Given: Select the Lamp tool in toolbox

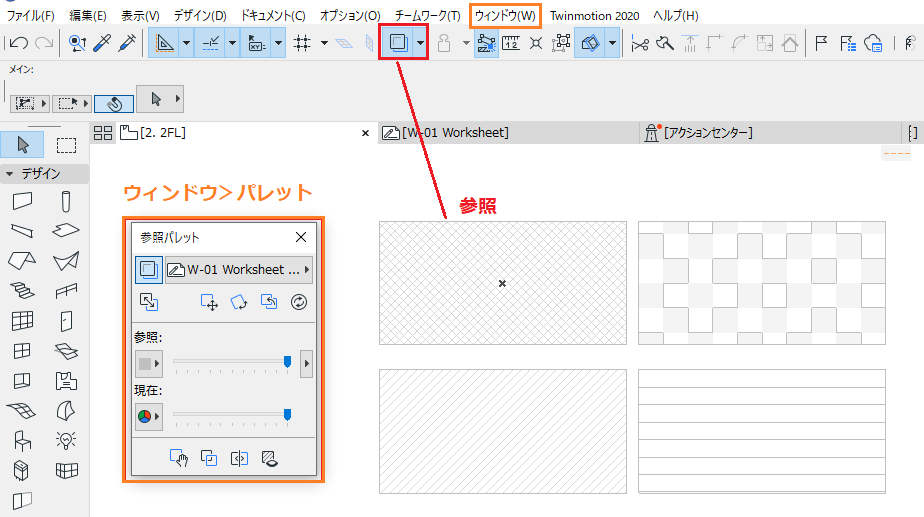Looking at the screenshot, I should (x=66, y=440).
